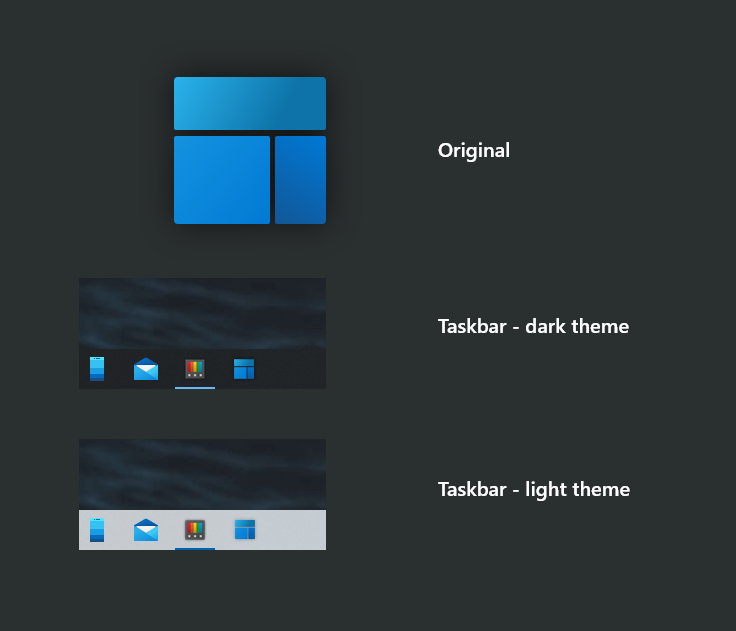Open Your Phone icon in dark taskbar
This screenshot has height=631, width=736.
click(97, 369)
